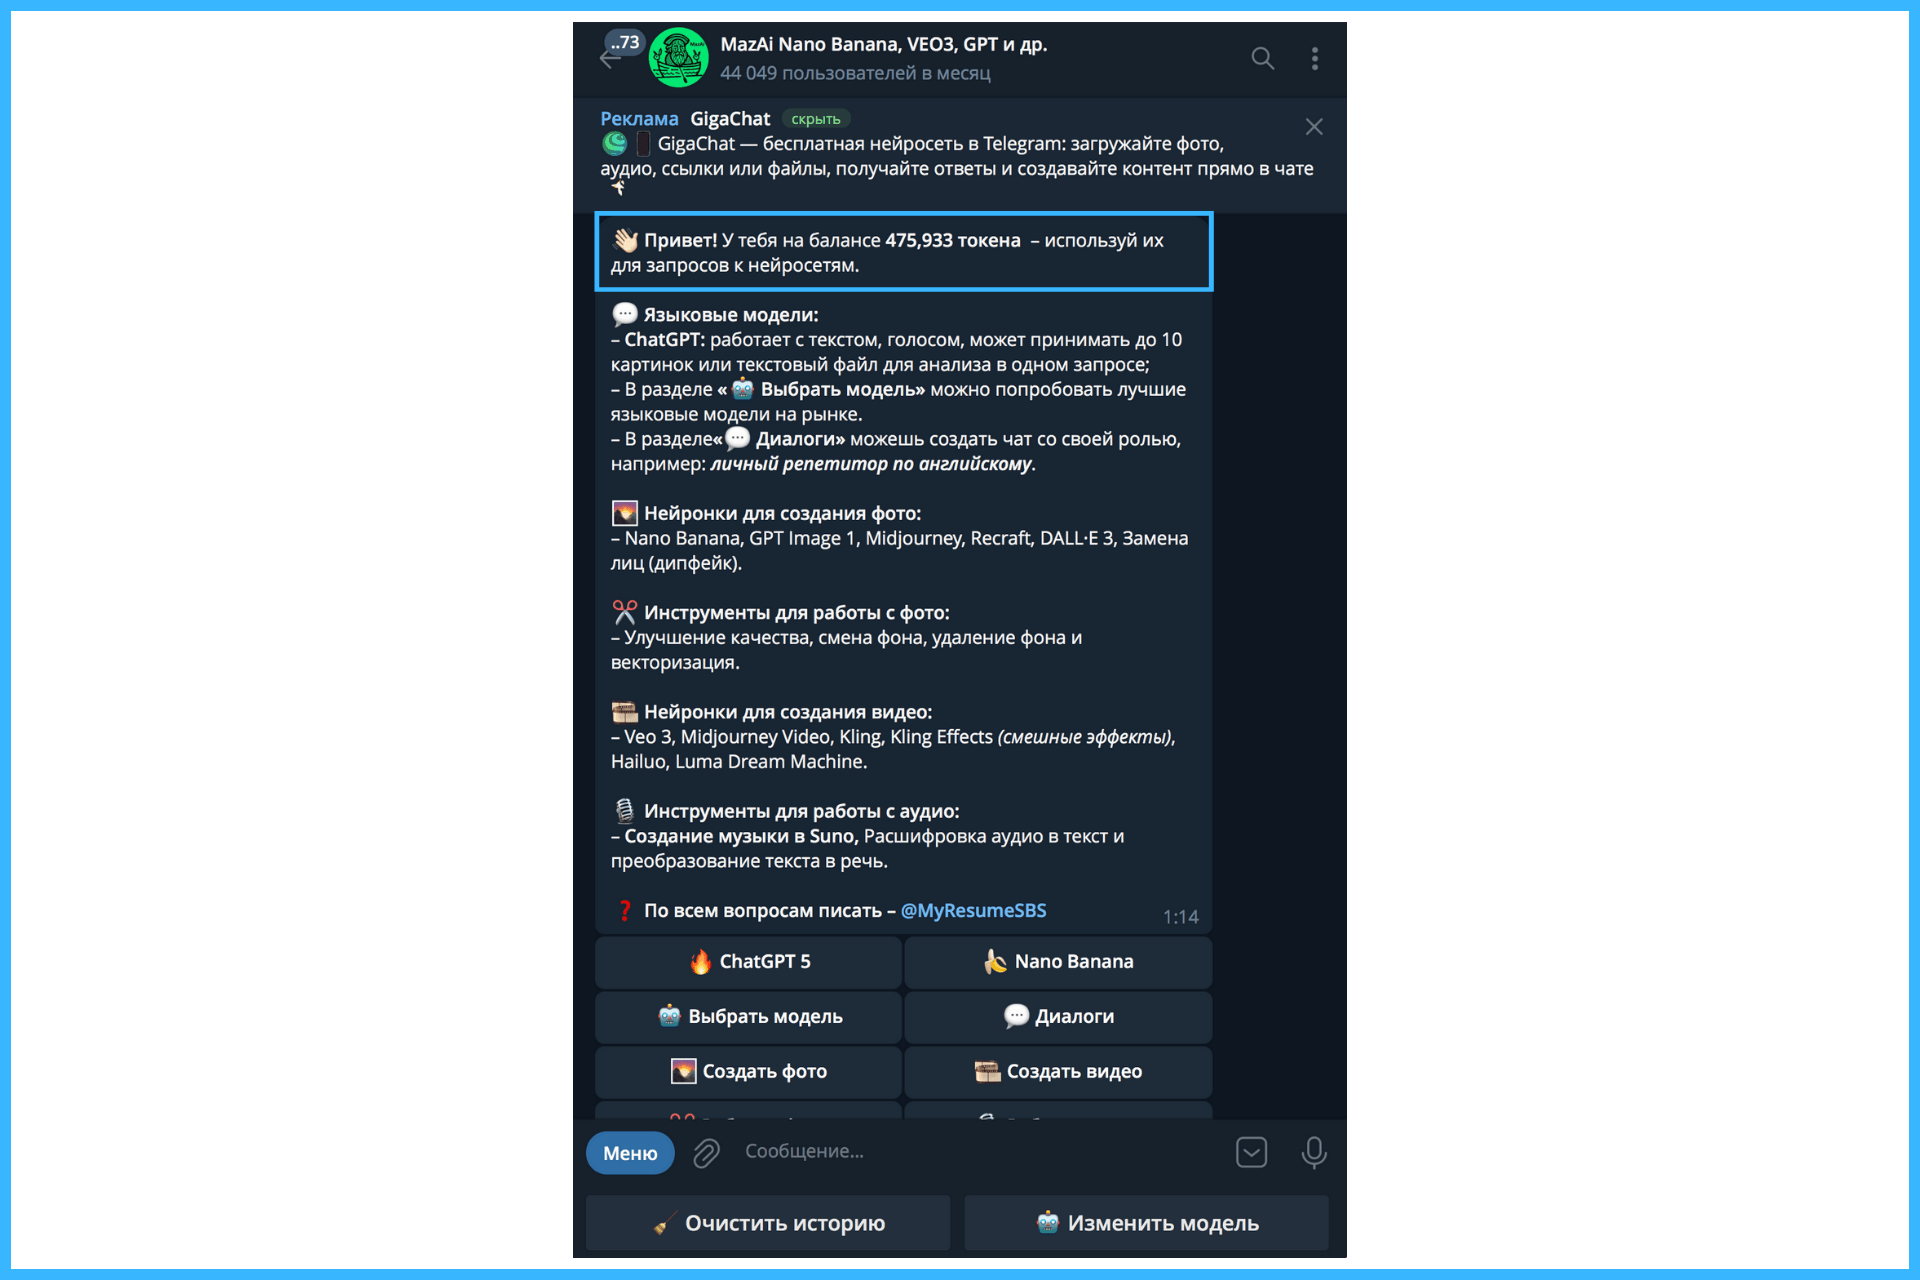Click 'Очистить историю' keyboard button
The image size is (1920, 1280).
click(768, 1223)
